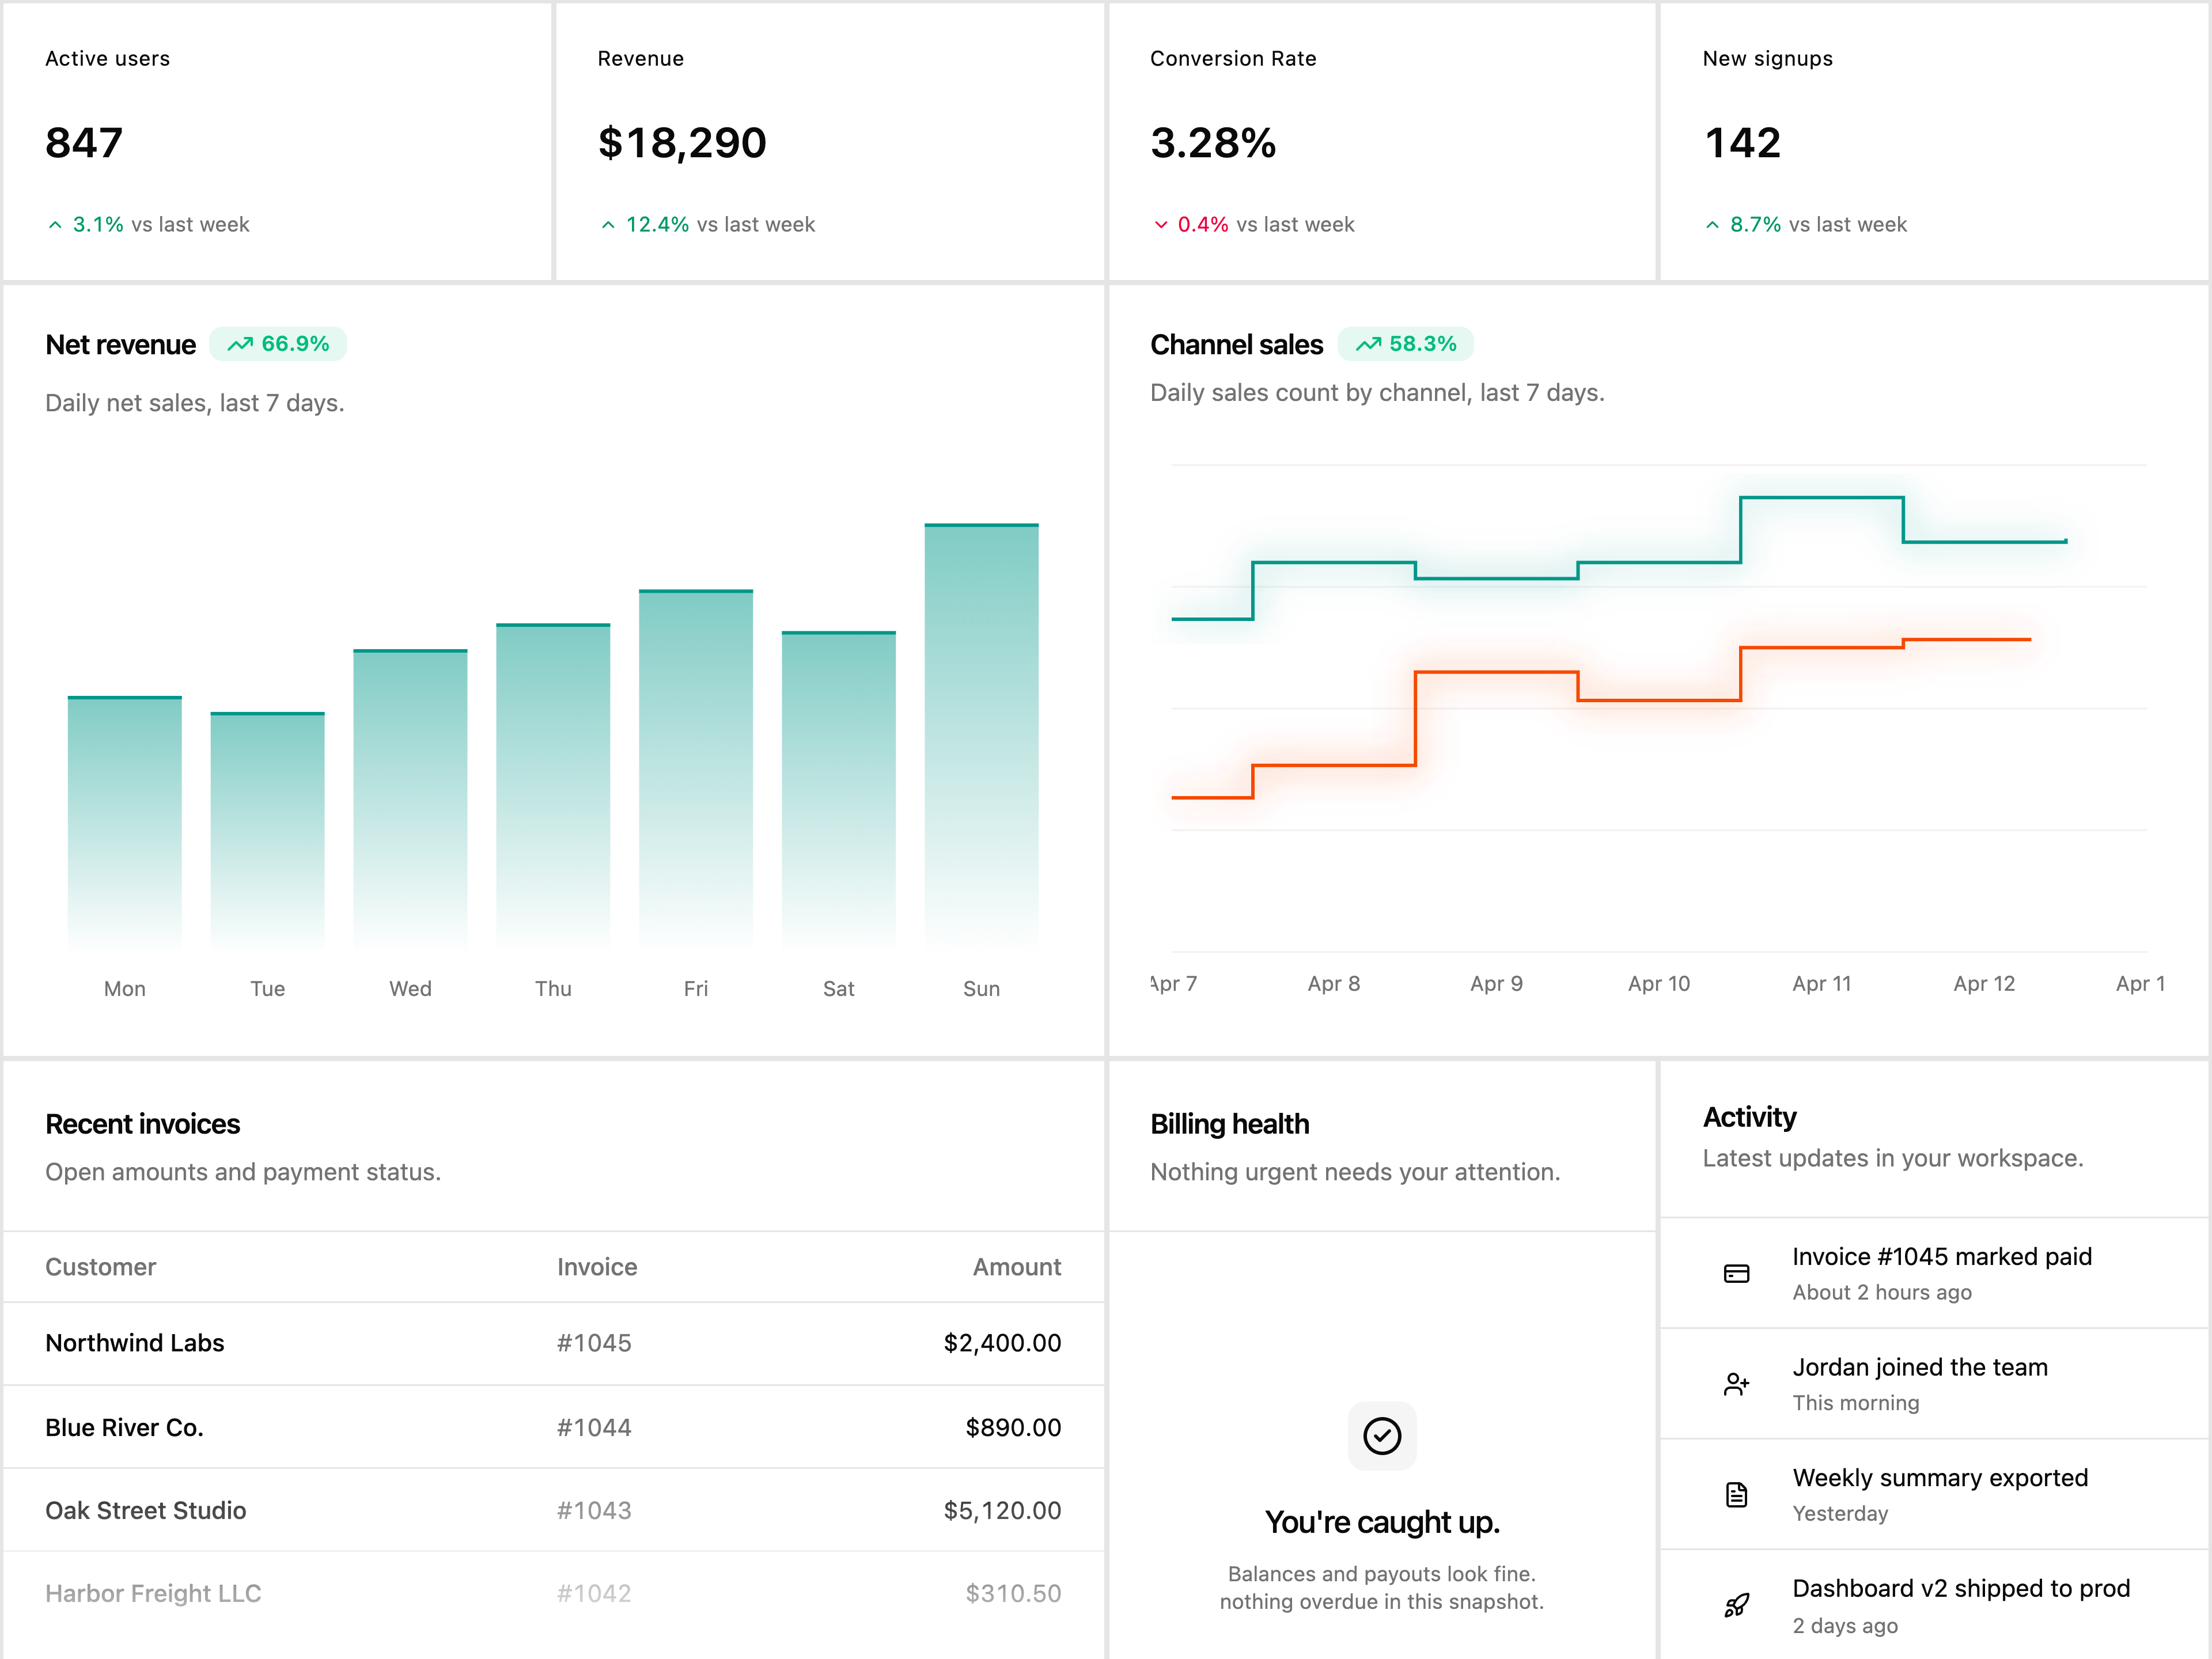Click the trending-up icon in Net revenue badge
Viewport: 2212px width, 1659px height.
240,344
